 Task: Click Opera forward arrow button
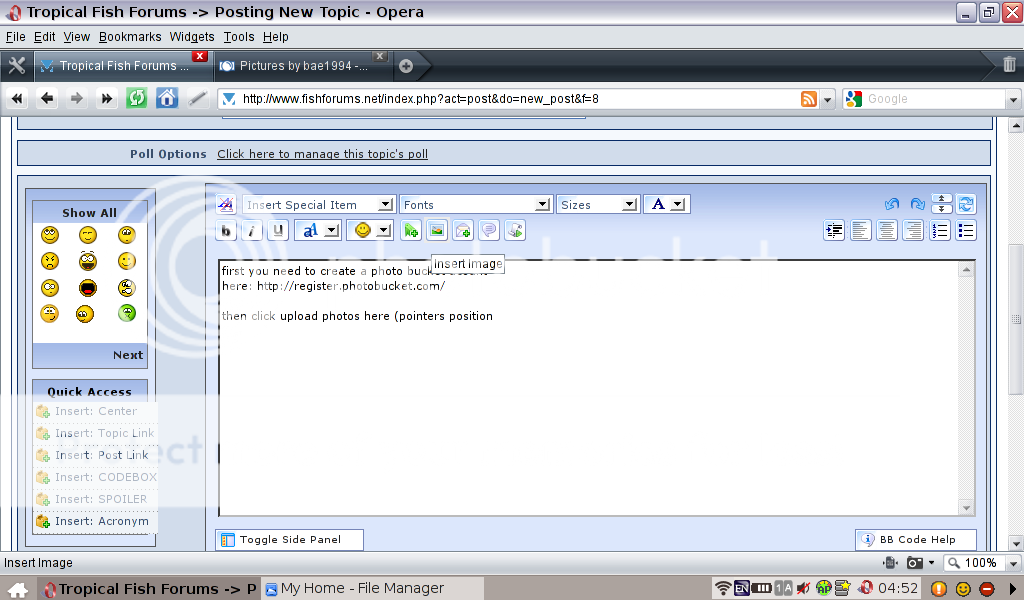pyautogui.click(x=76, y=99)
